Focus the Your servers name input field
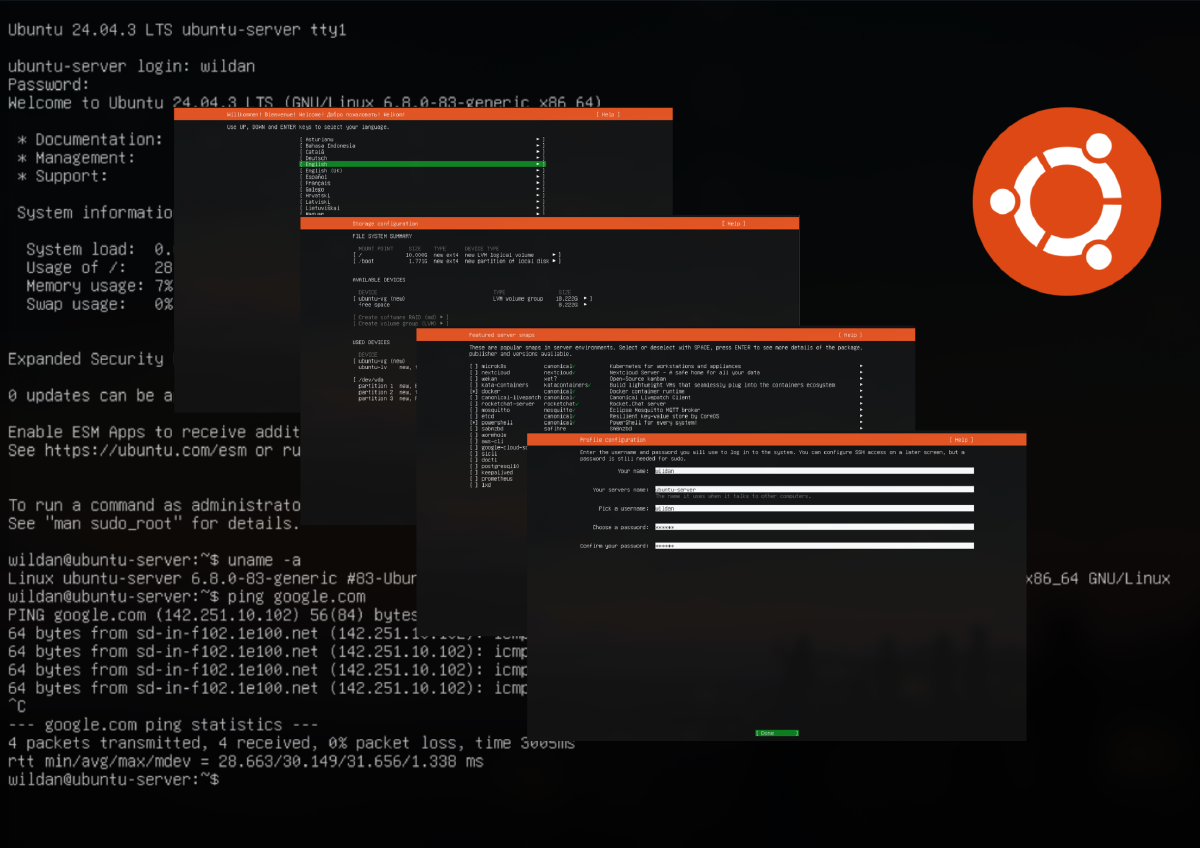This screenshot has width=1200, height=848. click(813, 489)
